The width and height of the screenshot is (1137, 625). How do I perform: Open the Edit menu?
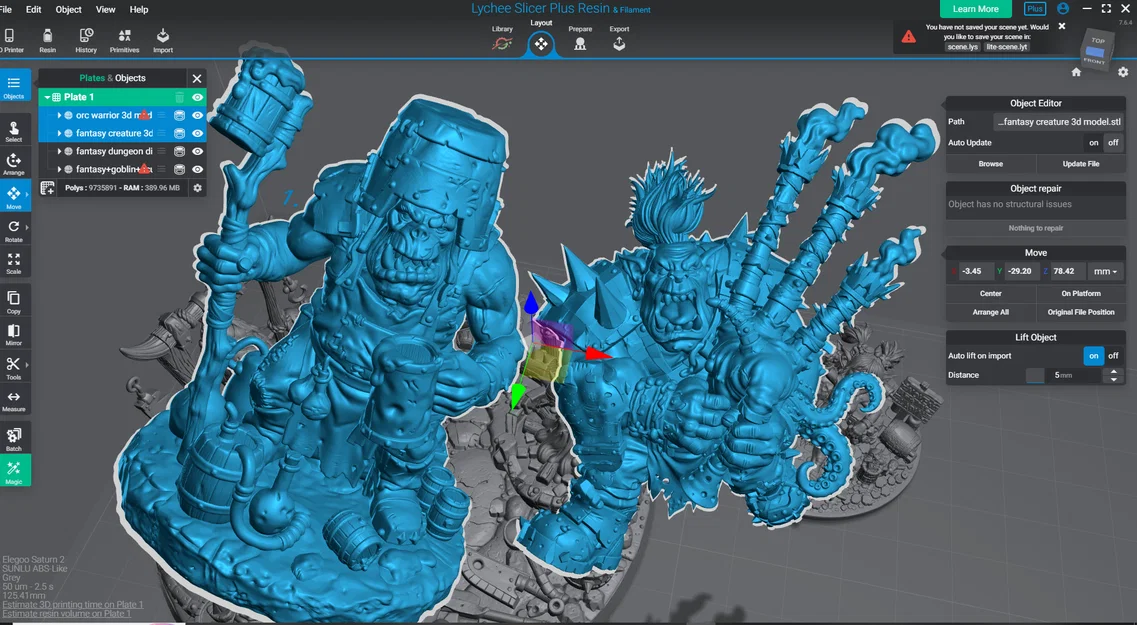[33, 9]
